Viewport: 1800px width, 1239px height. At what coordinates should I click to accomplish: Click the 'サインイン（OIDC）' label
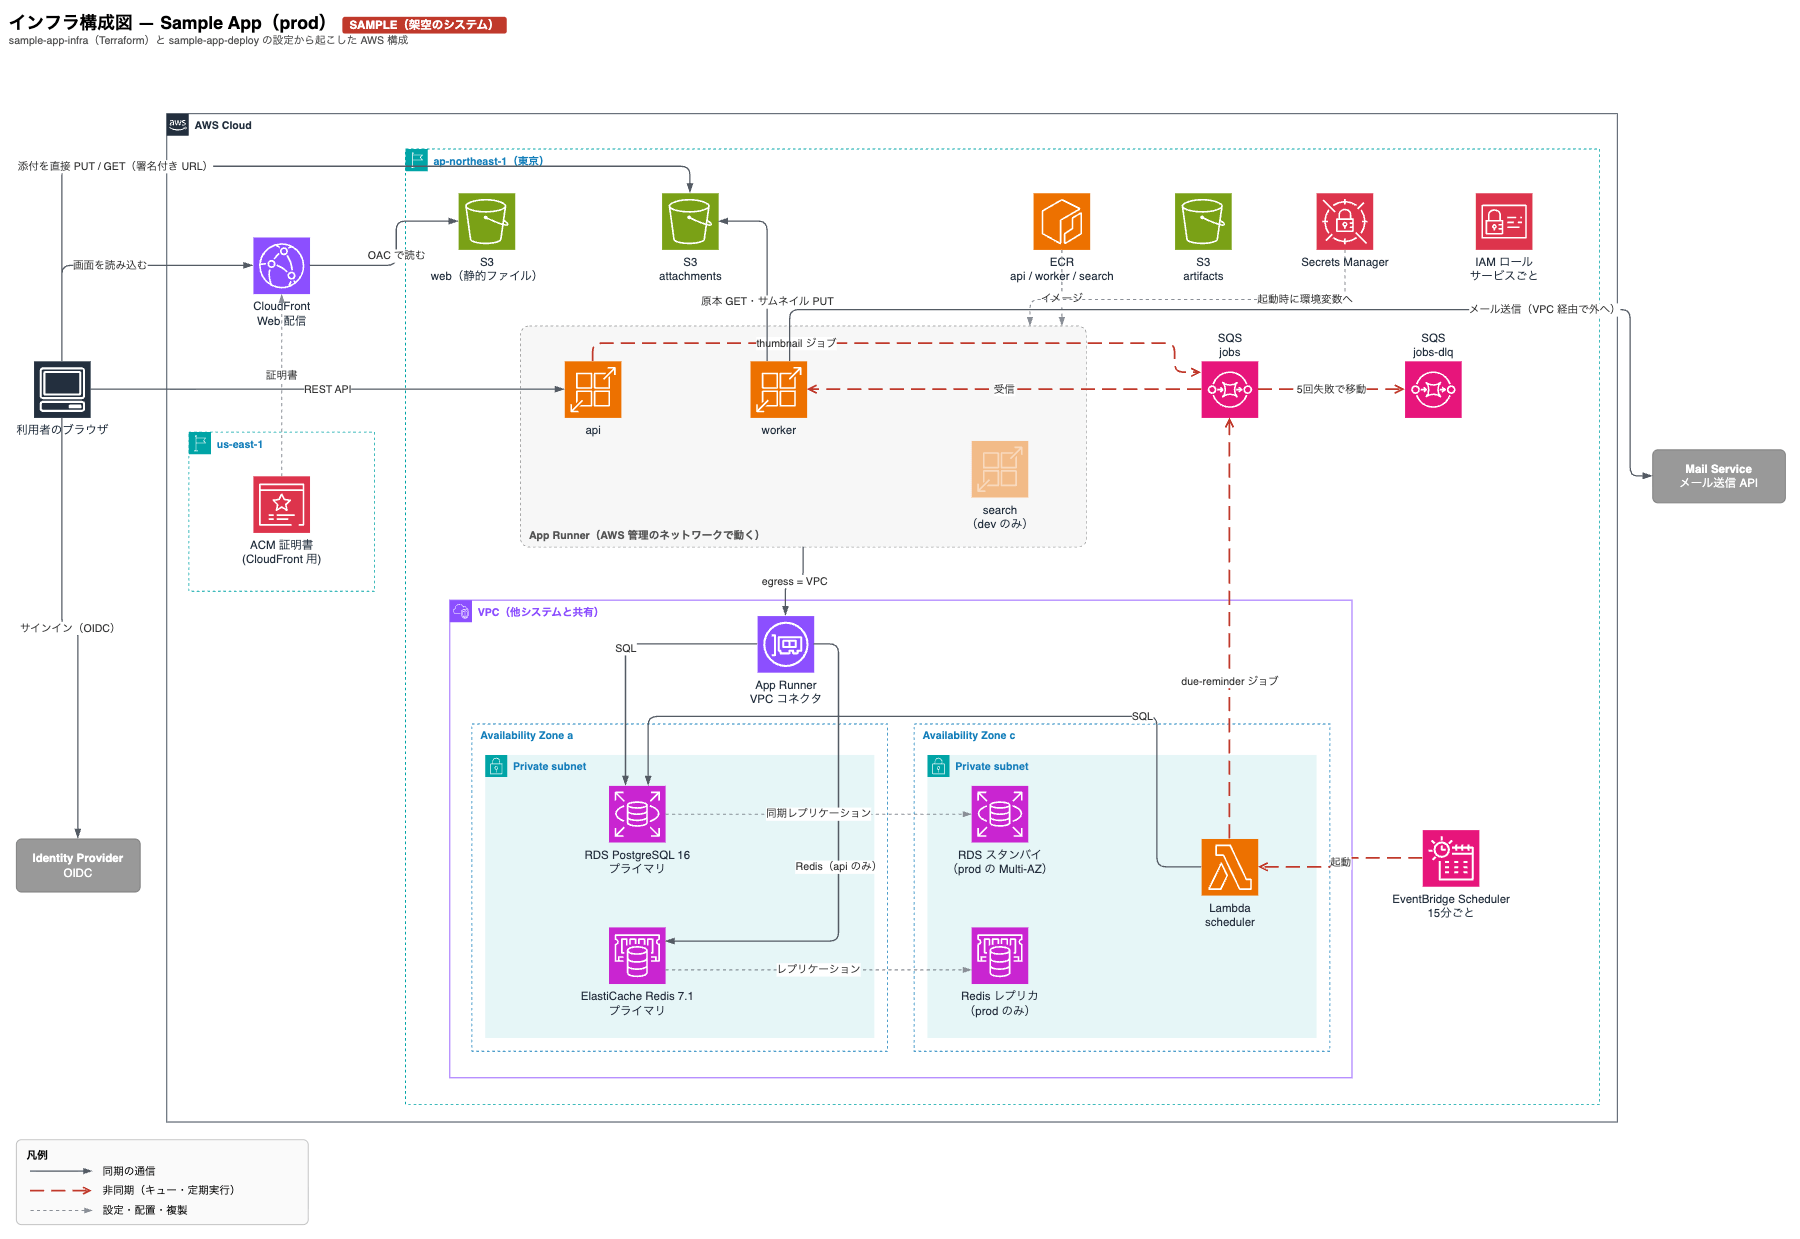click(x=67, y=628)
